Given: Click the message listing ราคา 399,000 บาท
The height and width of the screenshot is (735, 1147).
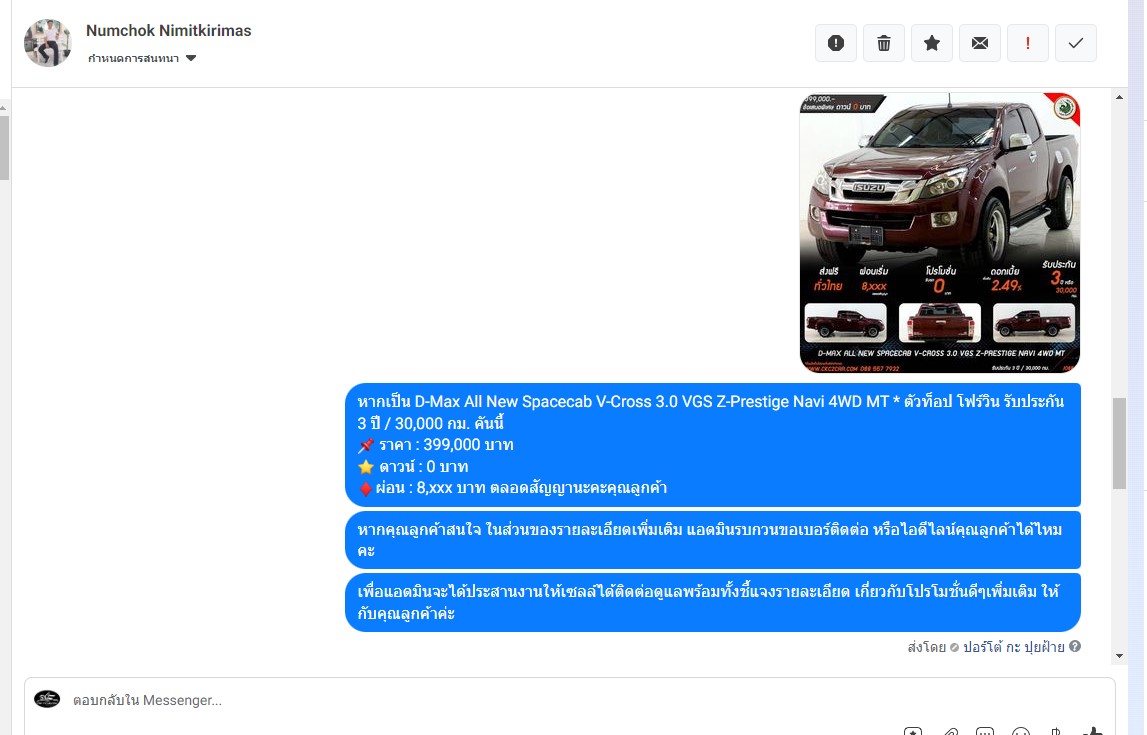Looking at the screenshot, I should point(712,445).
